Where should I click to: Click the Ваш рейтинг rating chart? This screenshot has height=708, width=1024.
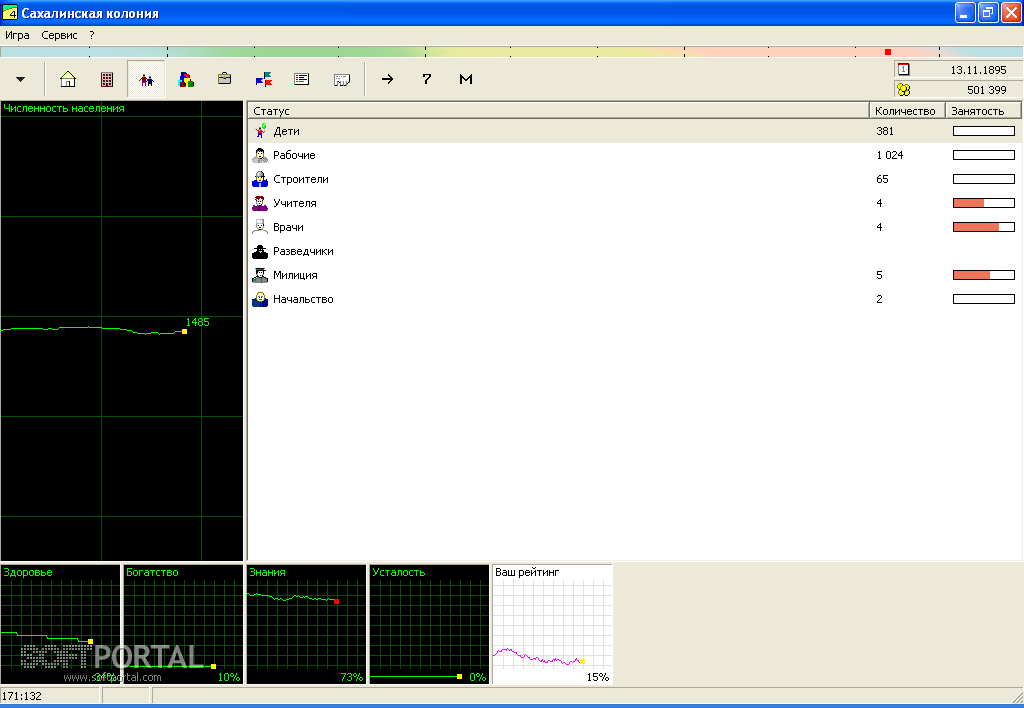click(x=551, y=625)
